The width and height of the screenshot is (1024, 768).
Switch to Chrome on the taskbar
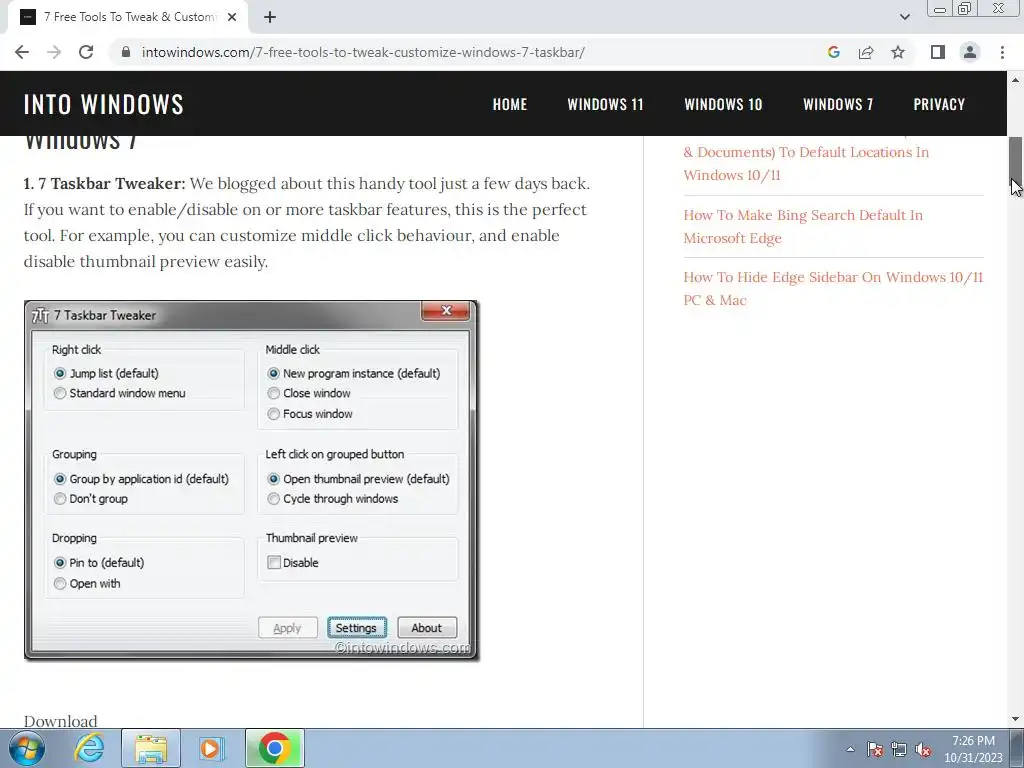point(275,748)
